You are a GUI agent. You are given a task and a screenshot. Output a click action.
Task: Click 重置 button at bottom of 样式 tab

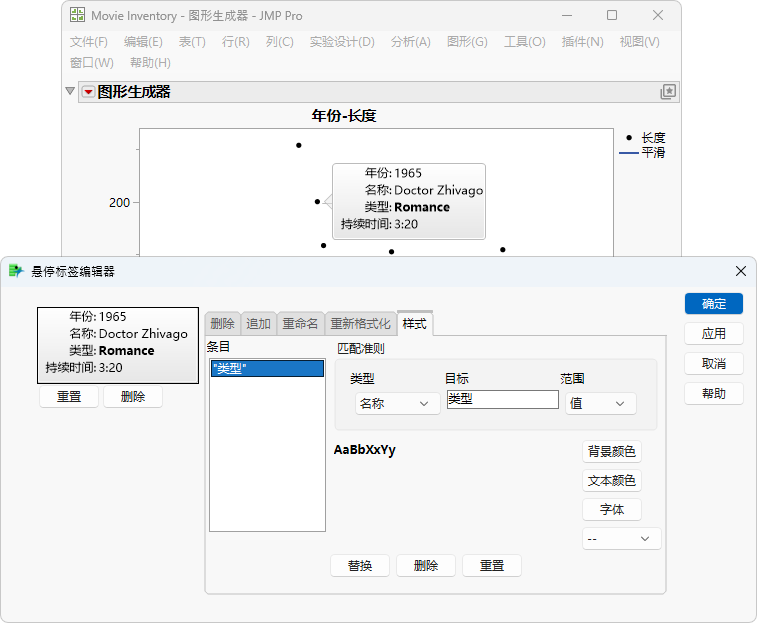pos(491,566)
